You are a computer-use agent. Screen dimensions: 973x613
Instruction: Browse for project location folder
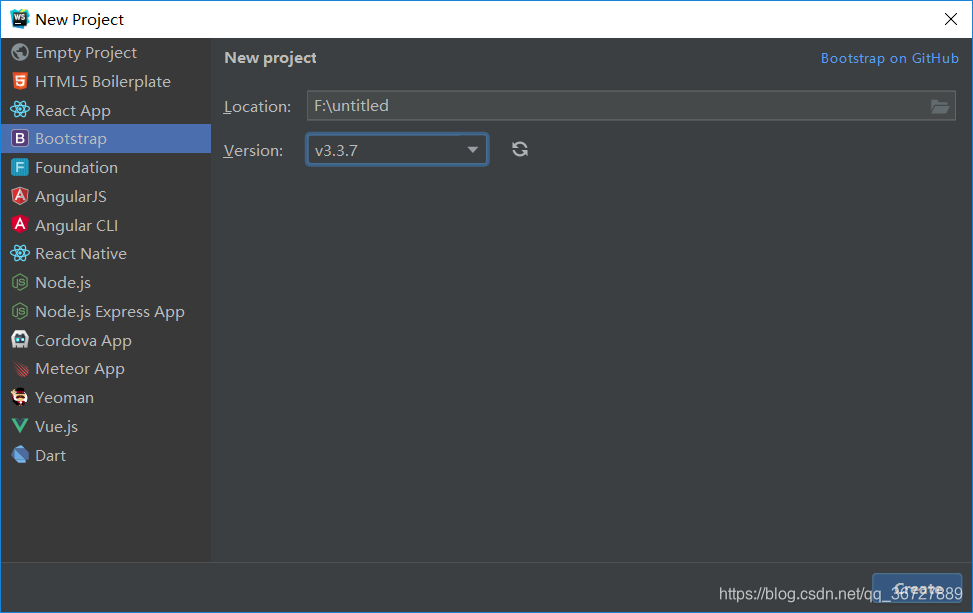(939, 107)
